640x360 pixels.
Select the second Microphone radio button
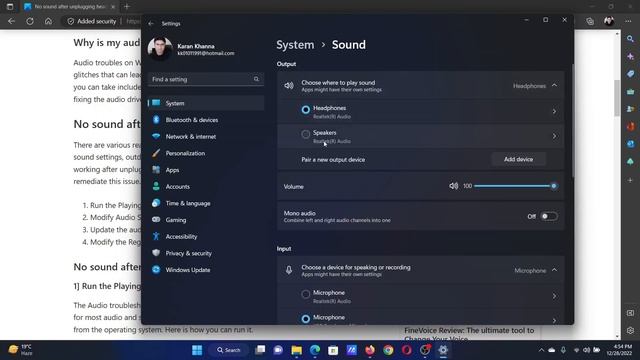[x=305, y=319]
